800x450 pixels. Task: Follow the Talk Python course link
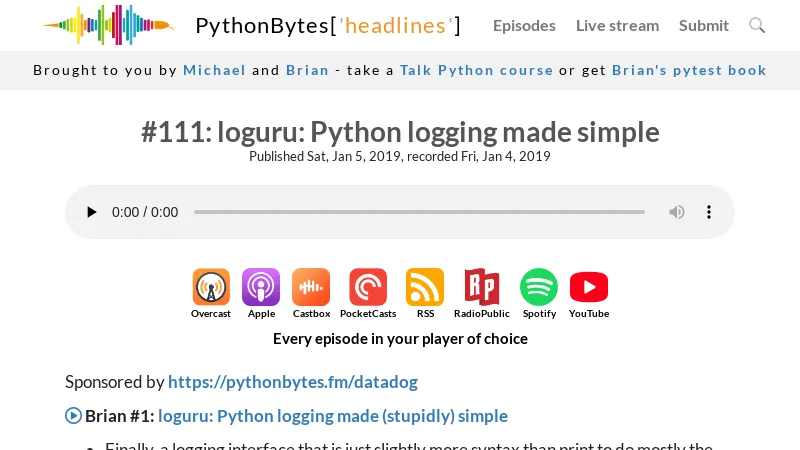click(x=476, y=70)
